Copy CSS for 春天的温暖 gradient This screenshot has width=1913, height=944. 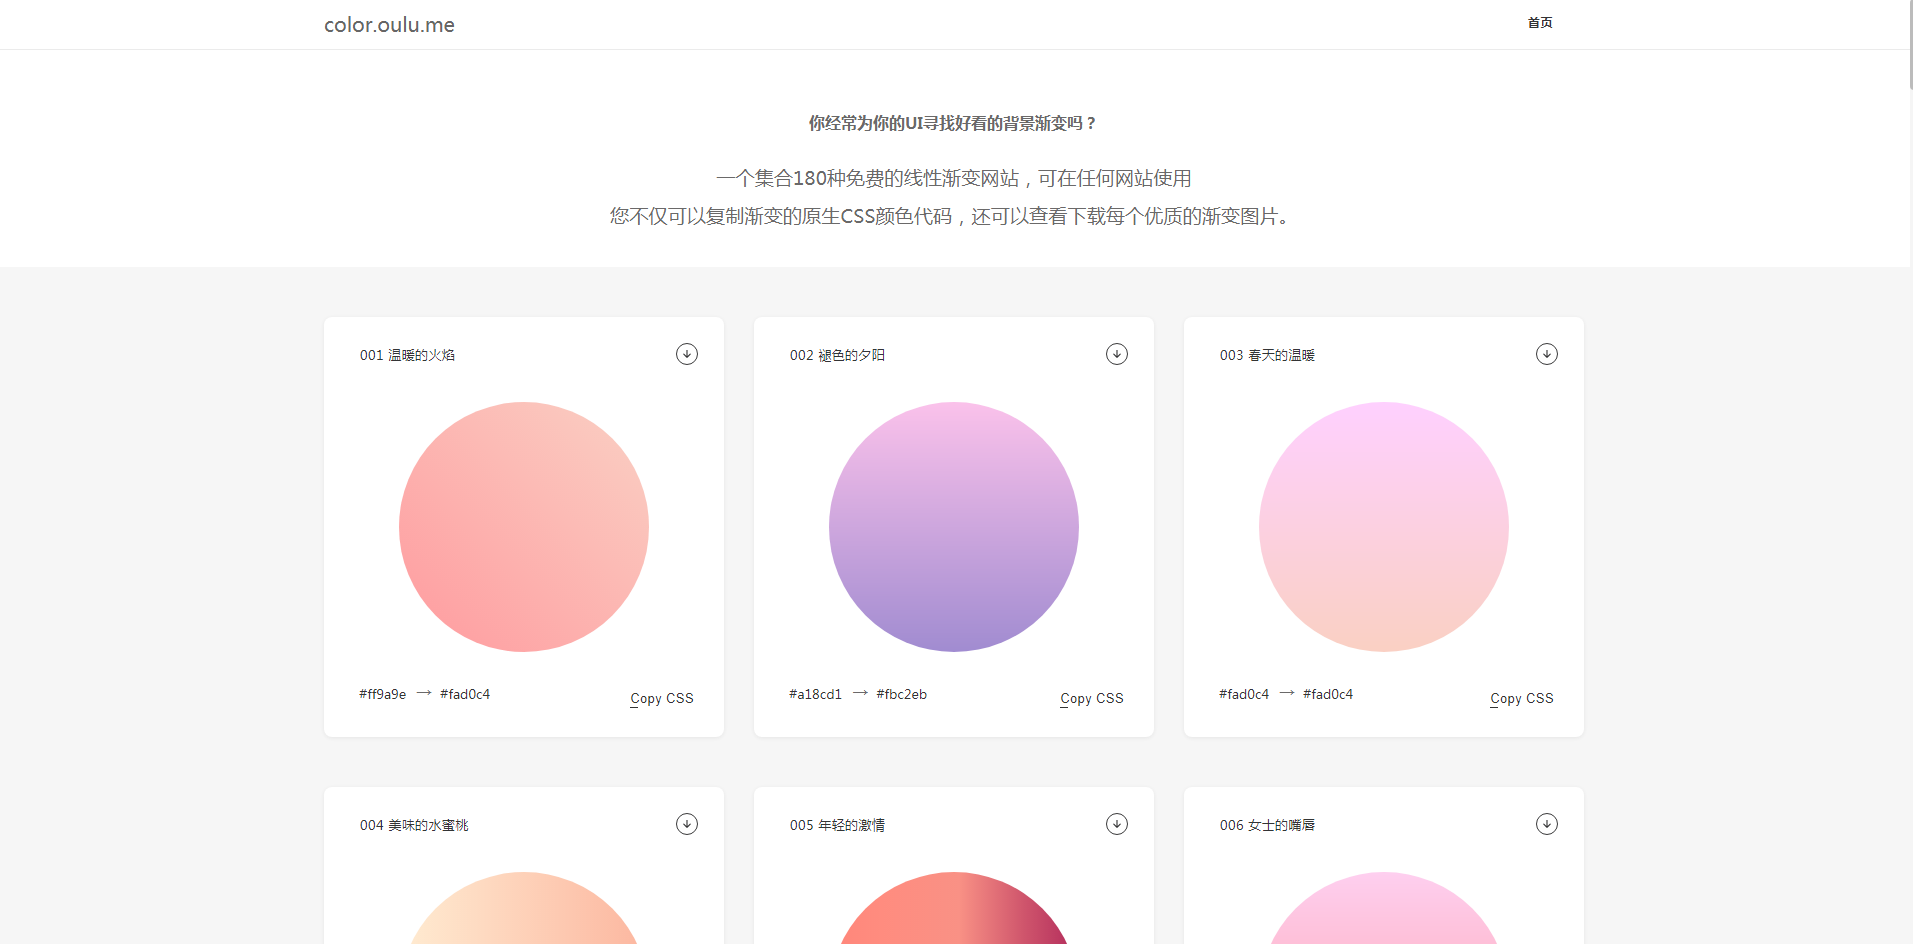1521,698
